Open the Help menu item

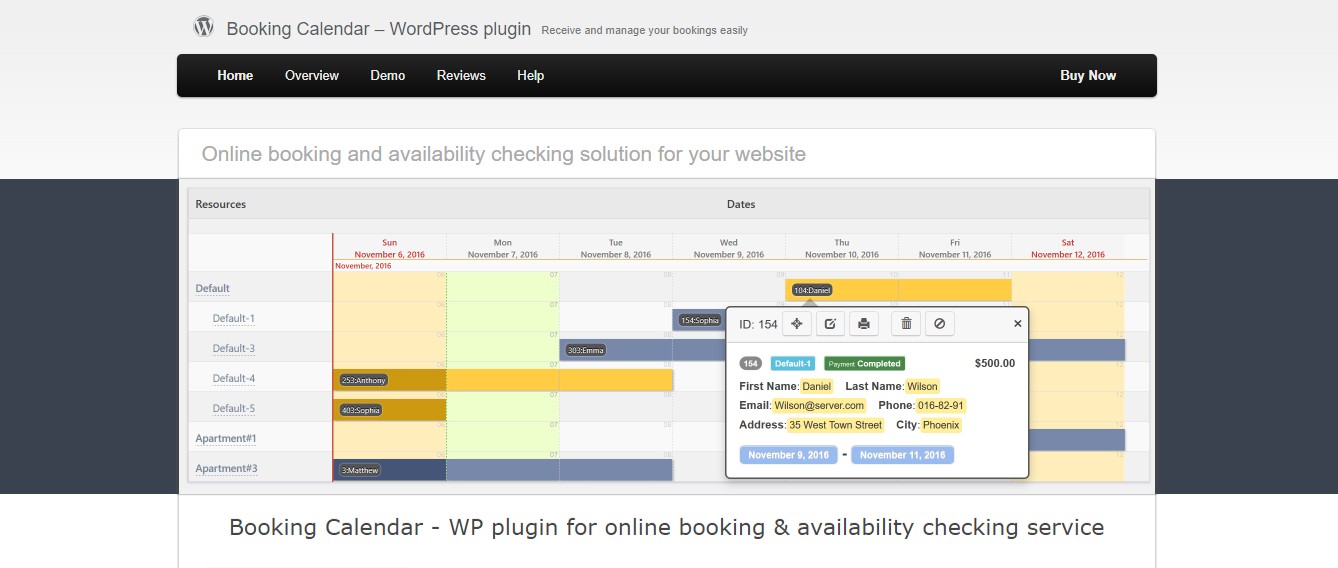tap(531, 75)
